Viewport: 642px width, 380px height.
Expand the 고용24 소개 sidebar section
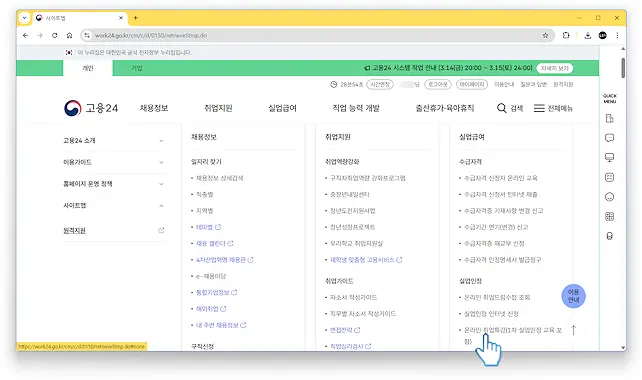coord(113,140)
